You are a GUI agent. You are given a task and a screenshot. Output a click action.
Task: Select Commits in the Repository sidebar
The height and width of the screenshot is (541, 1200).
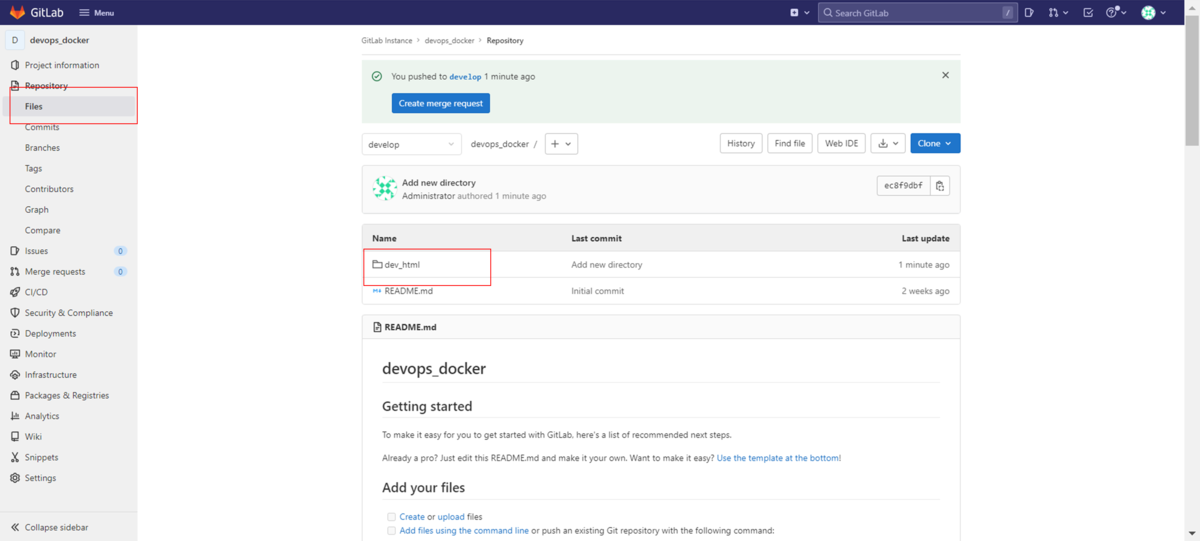point(42,127)
